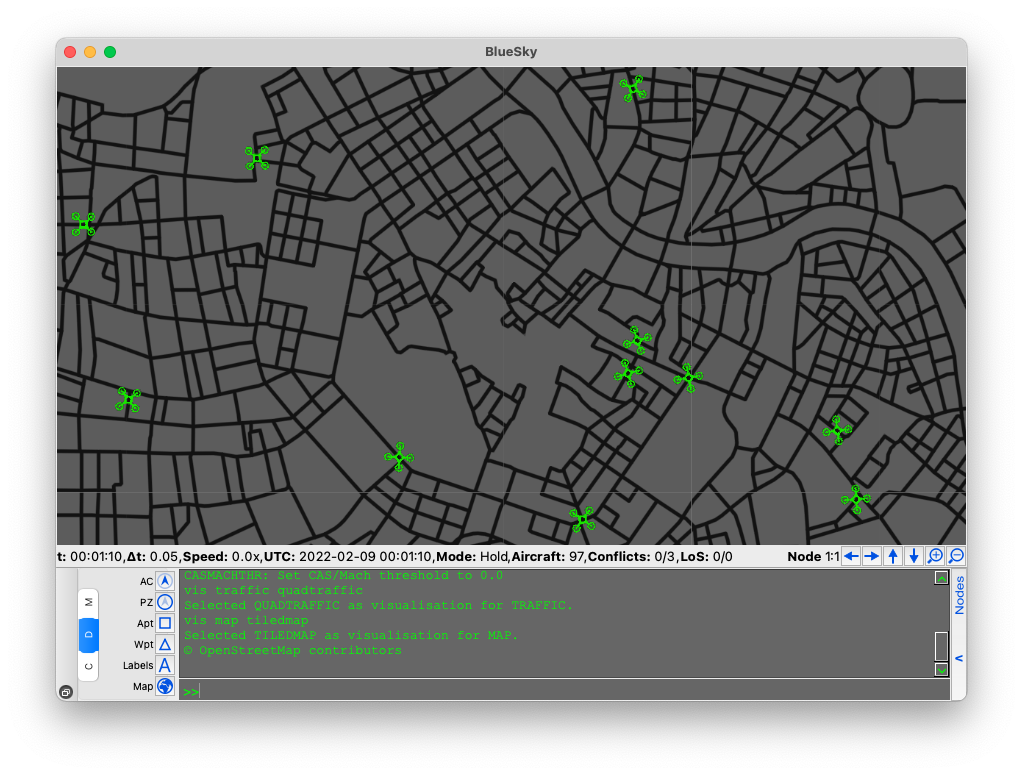Viewport: 1023px width, 775px height.
Task: Switch to the M tab
Action: tap(89, 602)
